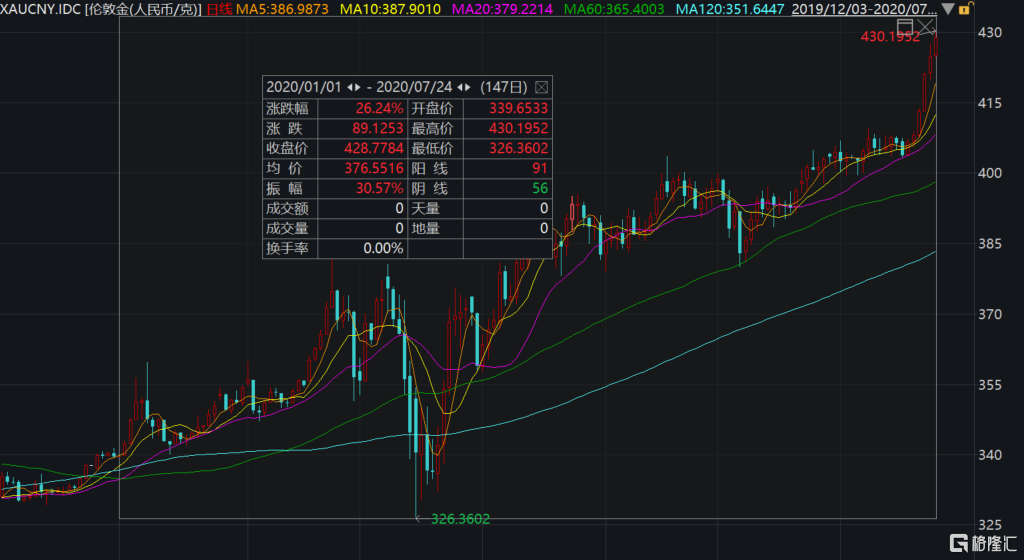This screenshot has width=1024, height=560.
Task: Close the selected range via gray X icon
Action: coord(926,27)
